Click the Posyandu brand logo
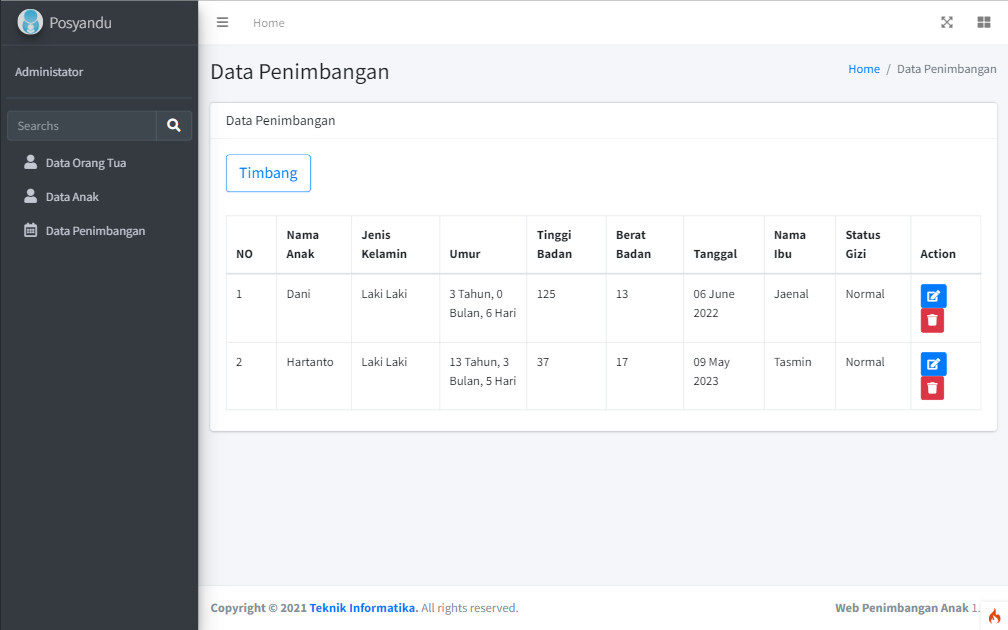 [x=31, y=22]
